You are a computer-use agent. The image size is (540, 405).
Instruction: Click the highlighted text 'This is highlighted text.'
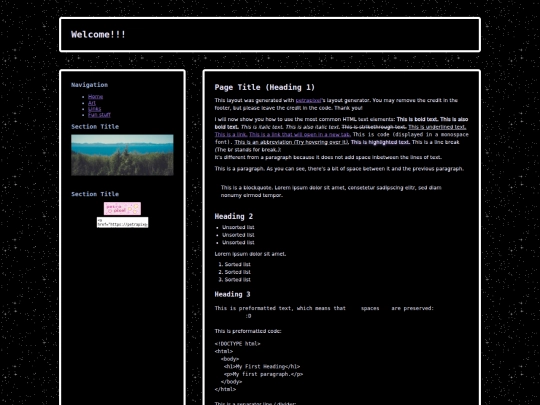381,142
